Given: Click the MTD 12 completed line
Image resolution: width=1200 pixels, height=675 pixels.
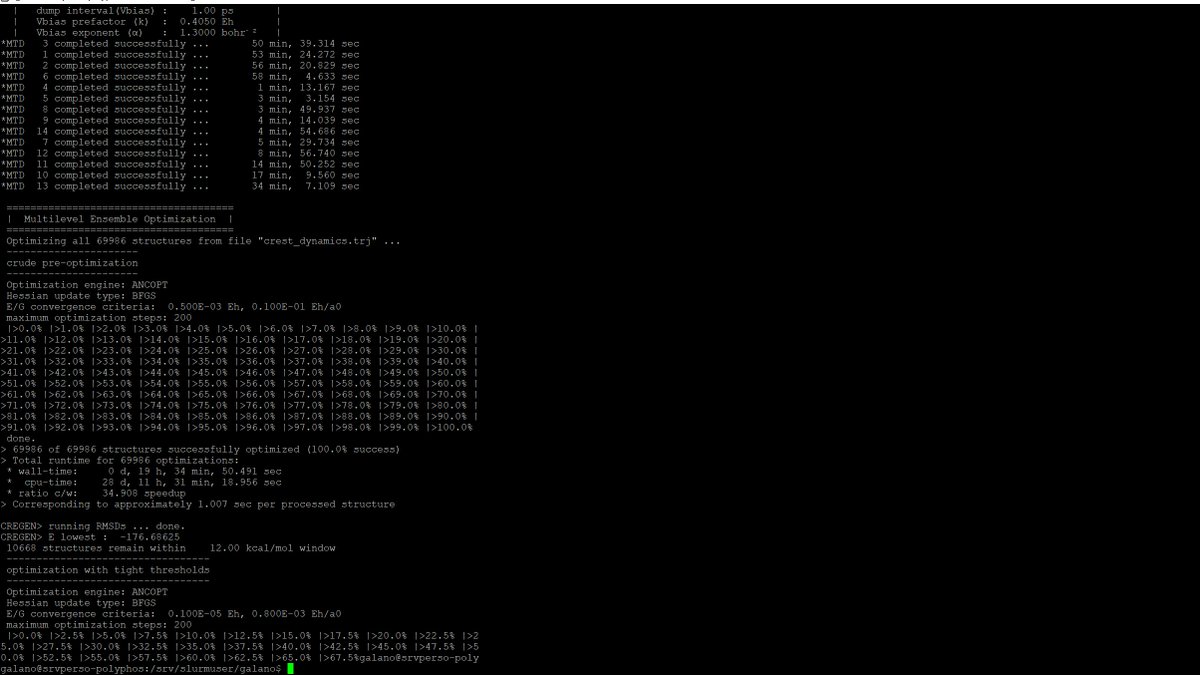Looking at the screenshot, I should tap(180, 153).
